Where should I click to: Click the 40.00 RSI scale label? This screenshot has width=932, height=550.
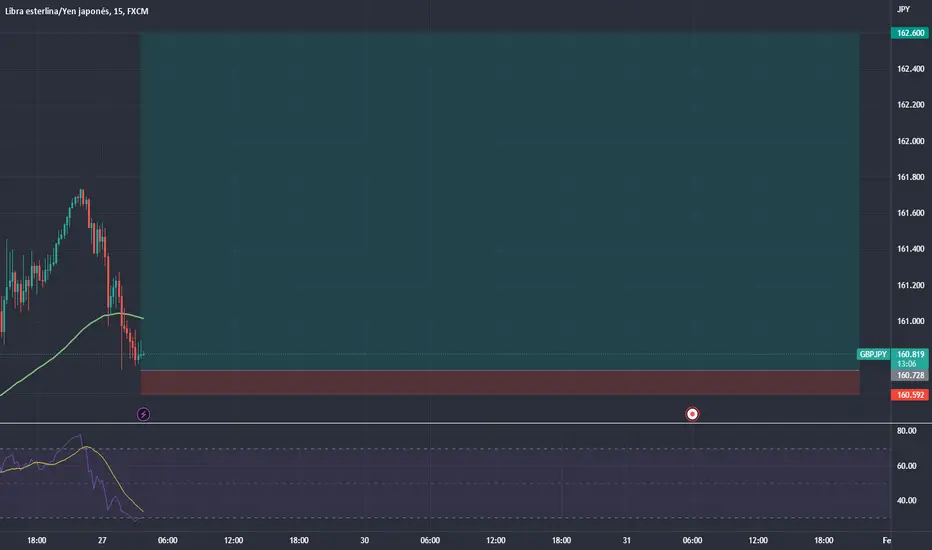pyautogui.click(x=906, y=500)
